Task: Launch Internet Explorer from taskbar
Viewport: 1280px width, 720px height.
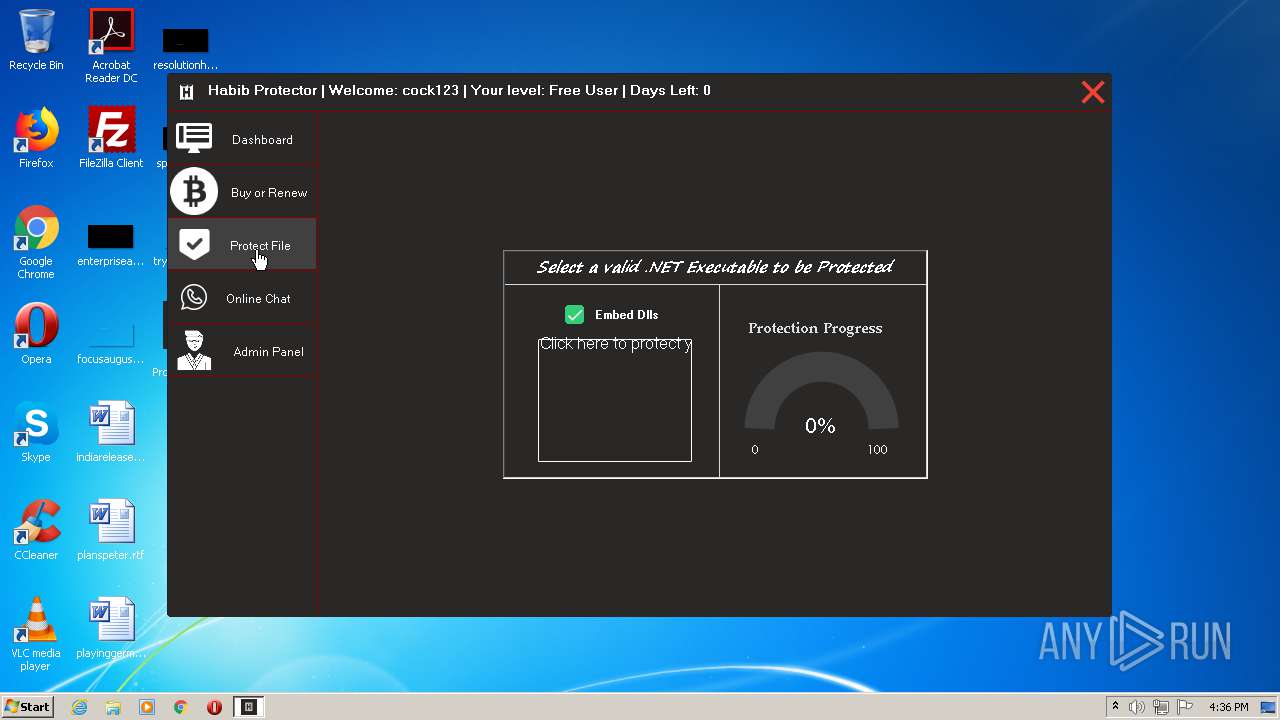Action: [x=80, y=707]
